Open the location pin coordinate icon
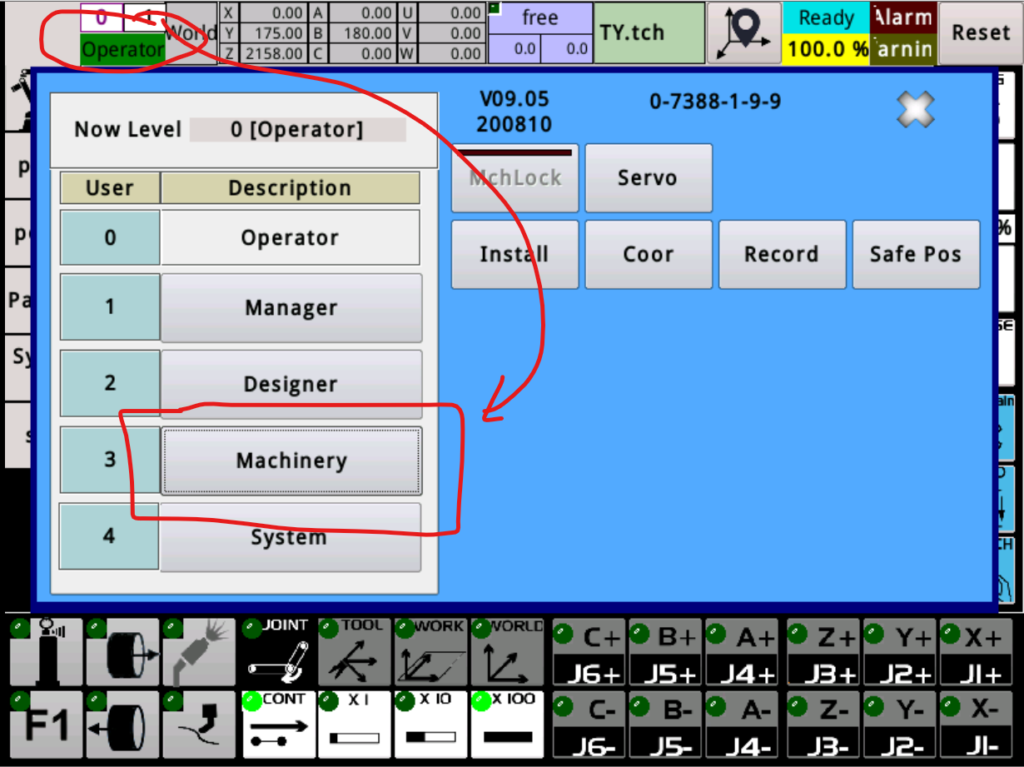The width and height of the screenshot is (1024, 767). point(744,32)
